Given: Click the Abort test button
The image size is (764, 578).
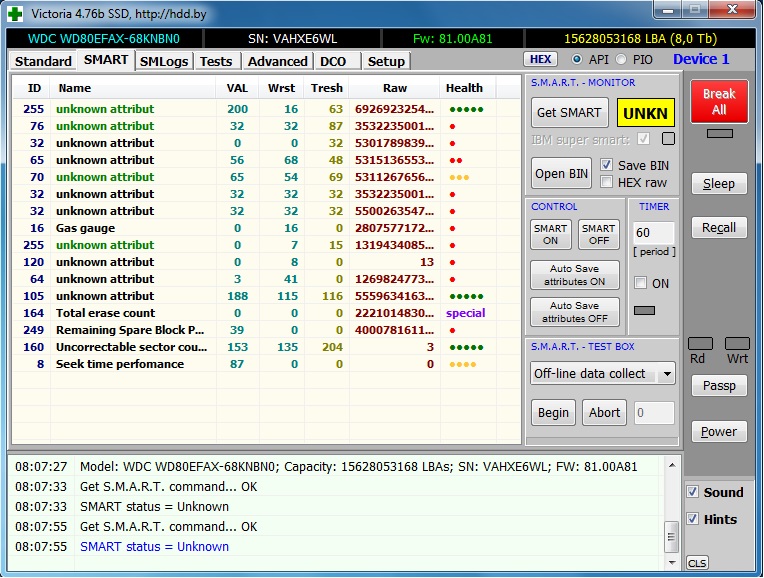Looking at the screenshot, I should coord(604,412).
